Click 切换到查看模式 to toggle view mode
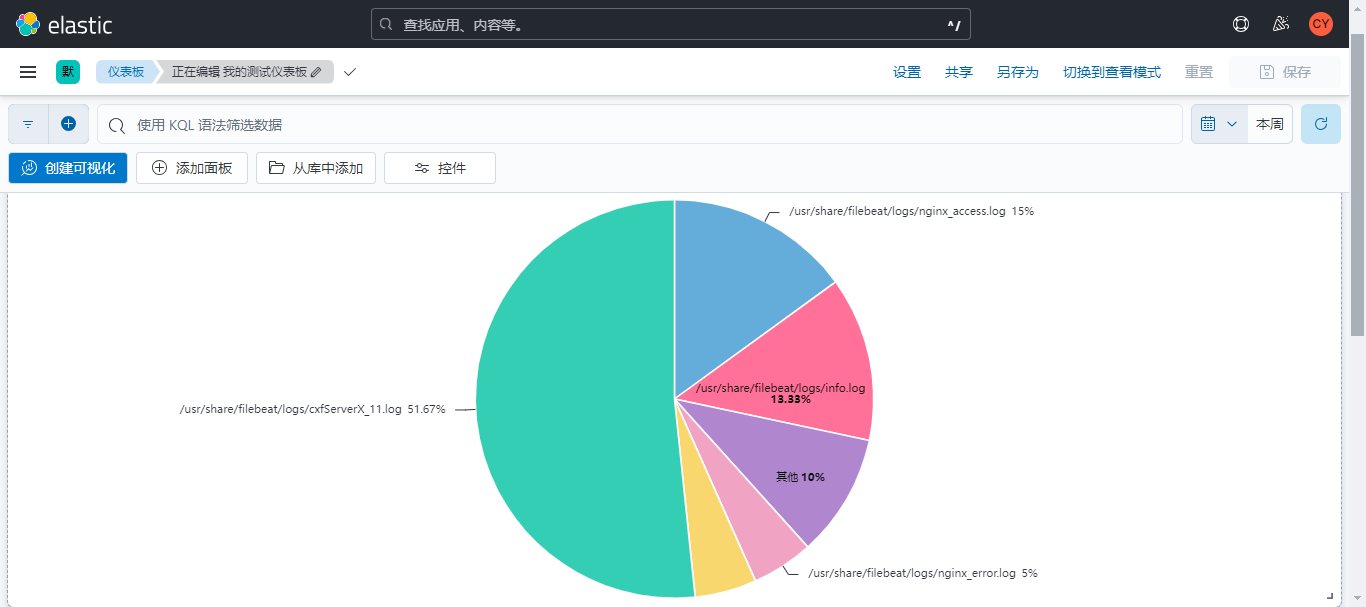1366x607 pixels. pos(1111,72)
